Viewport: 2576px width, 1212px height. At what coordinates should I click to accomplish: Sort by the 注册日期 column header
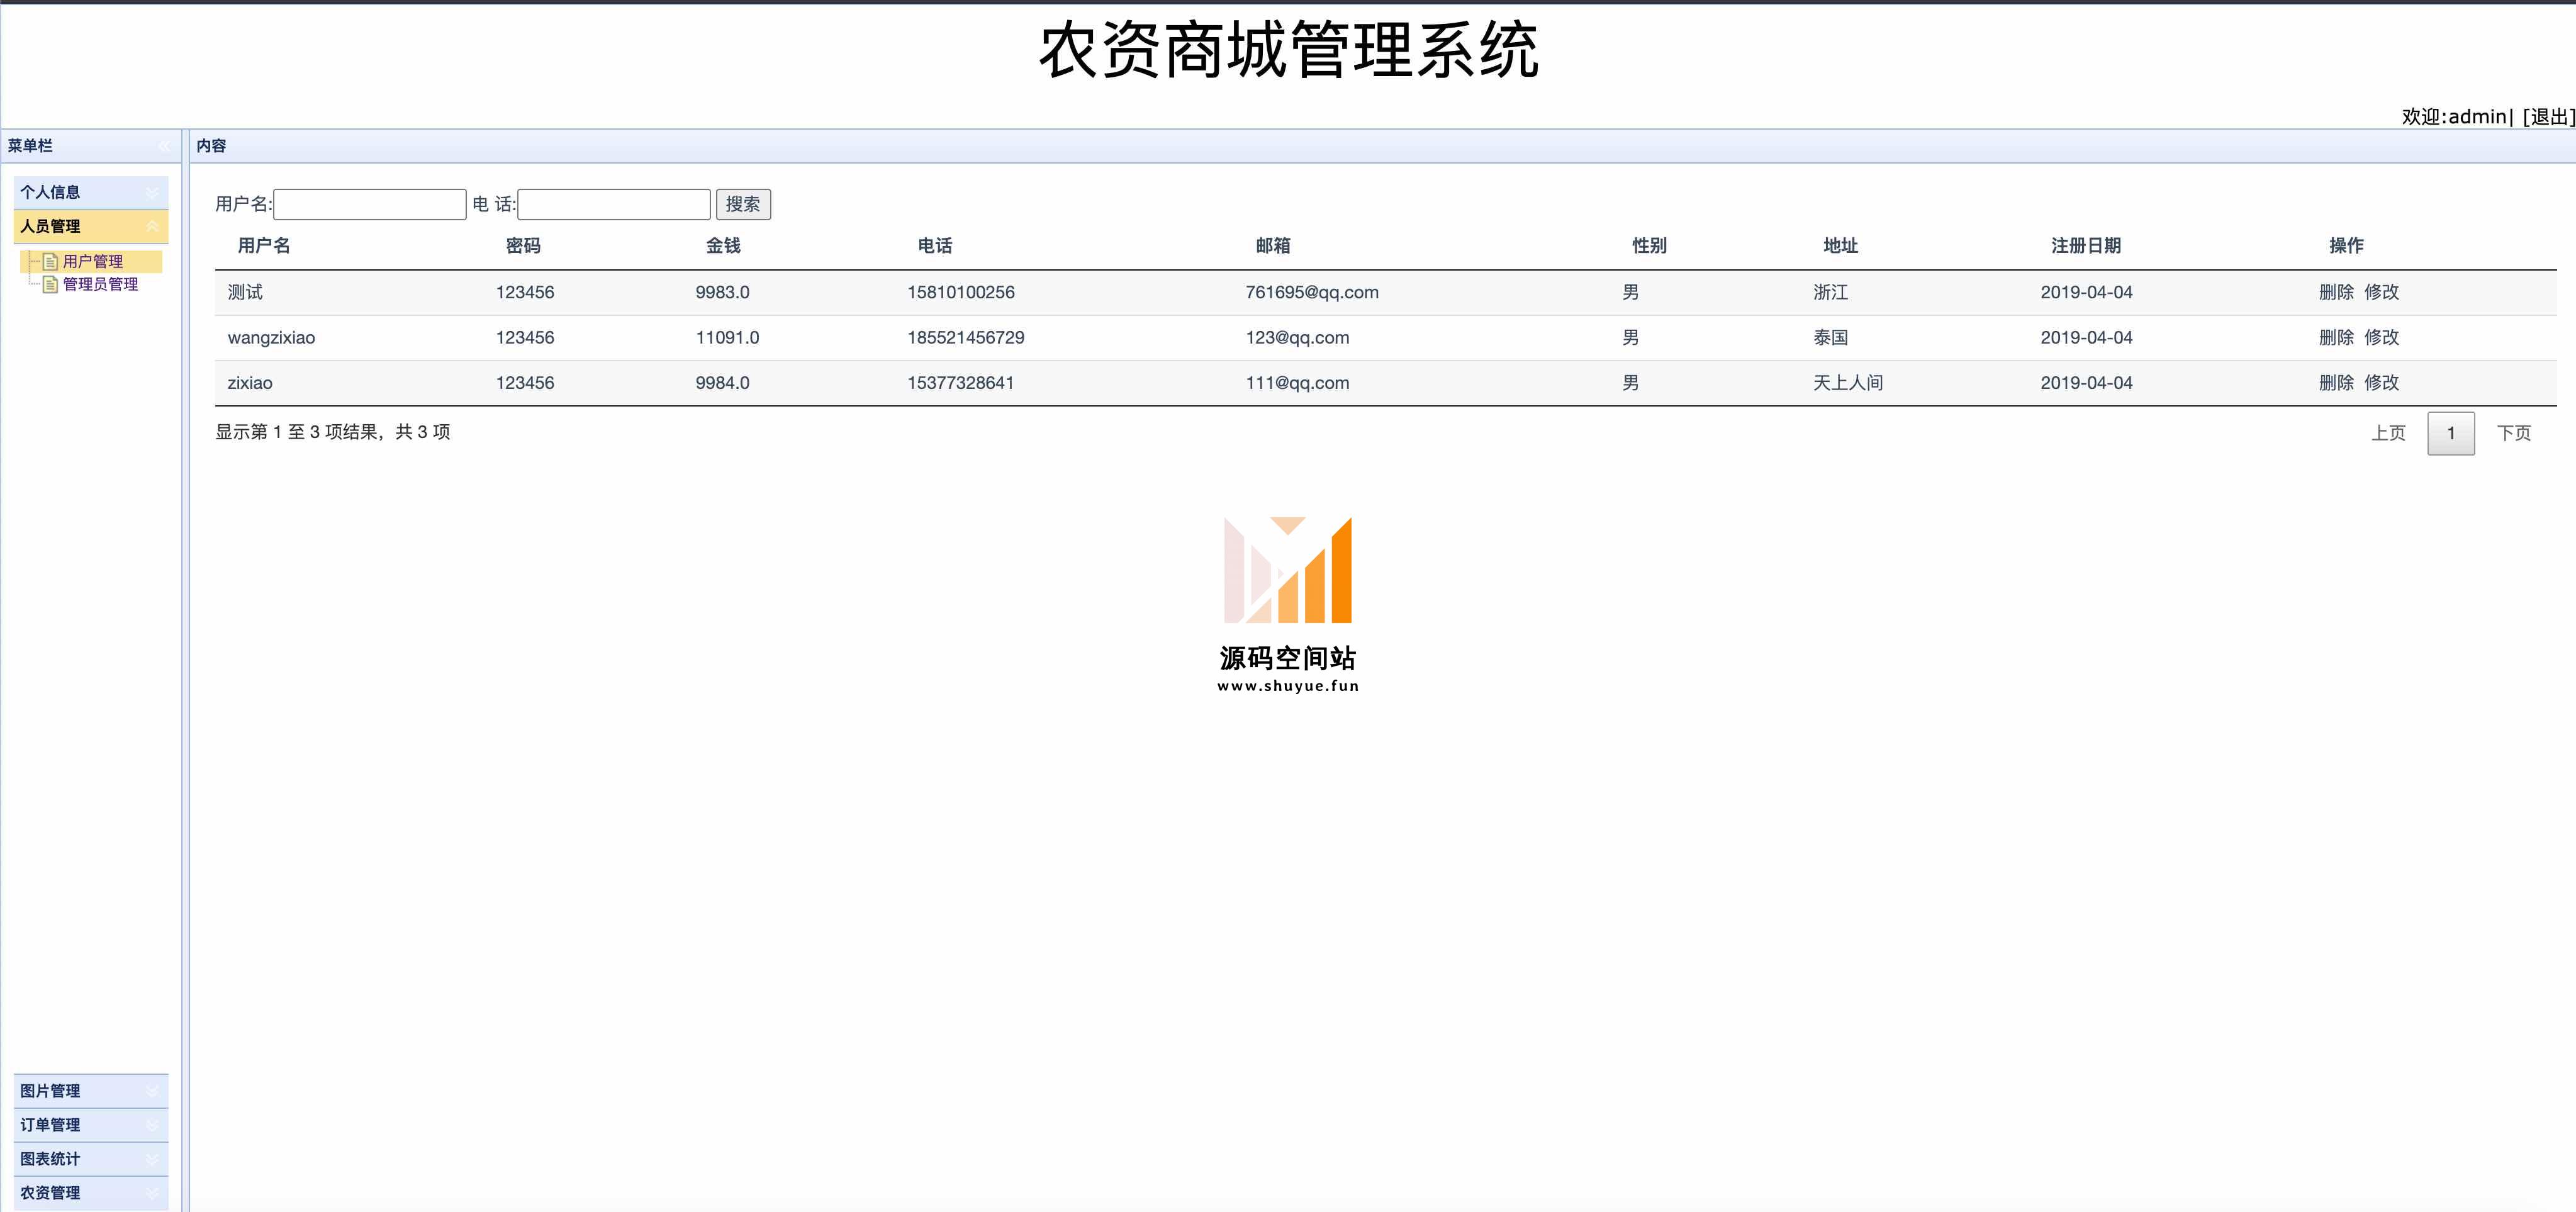point(2086,246)
